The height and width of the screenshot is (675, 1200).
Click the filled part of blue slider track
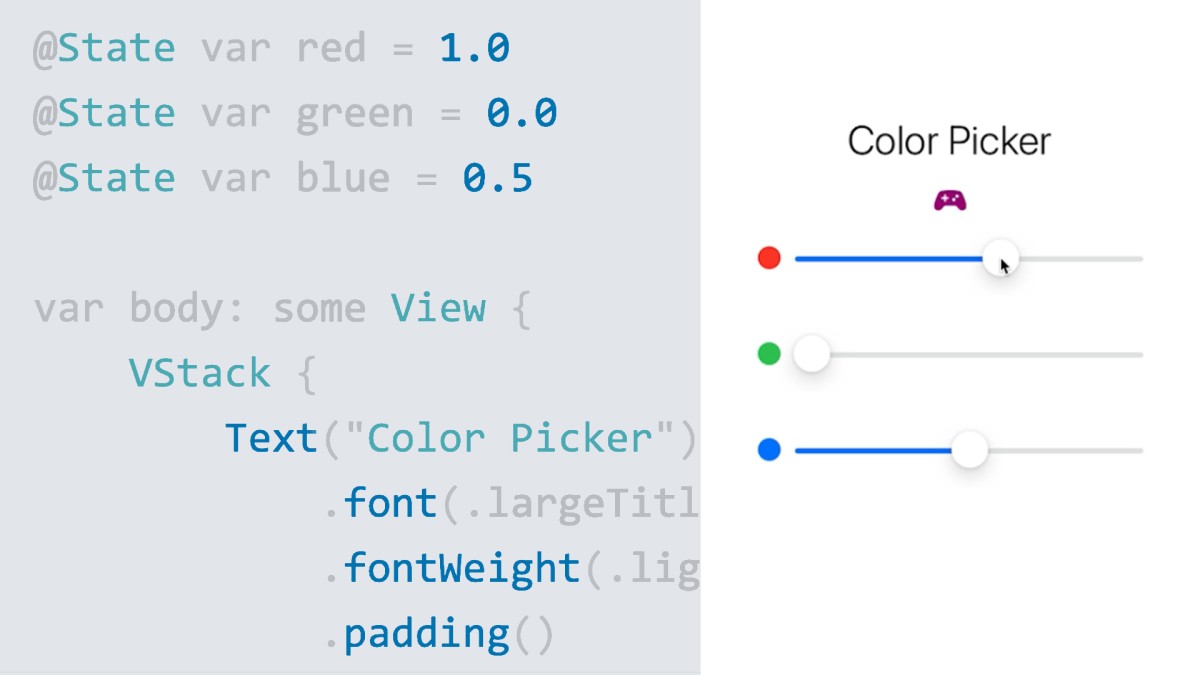[873, 450]
